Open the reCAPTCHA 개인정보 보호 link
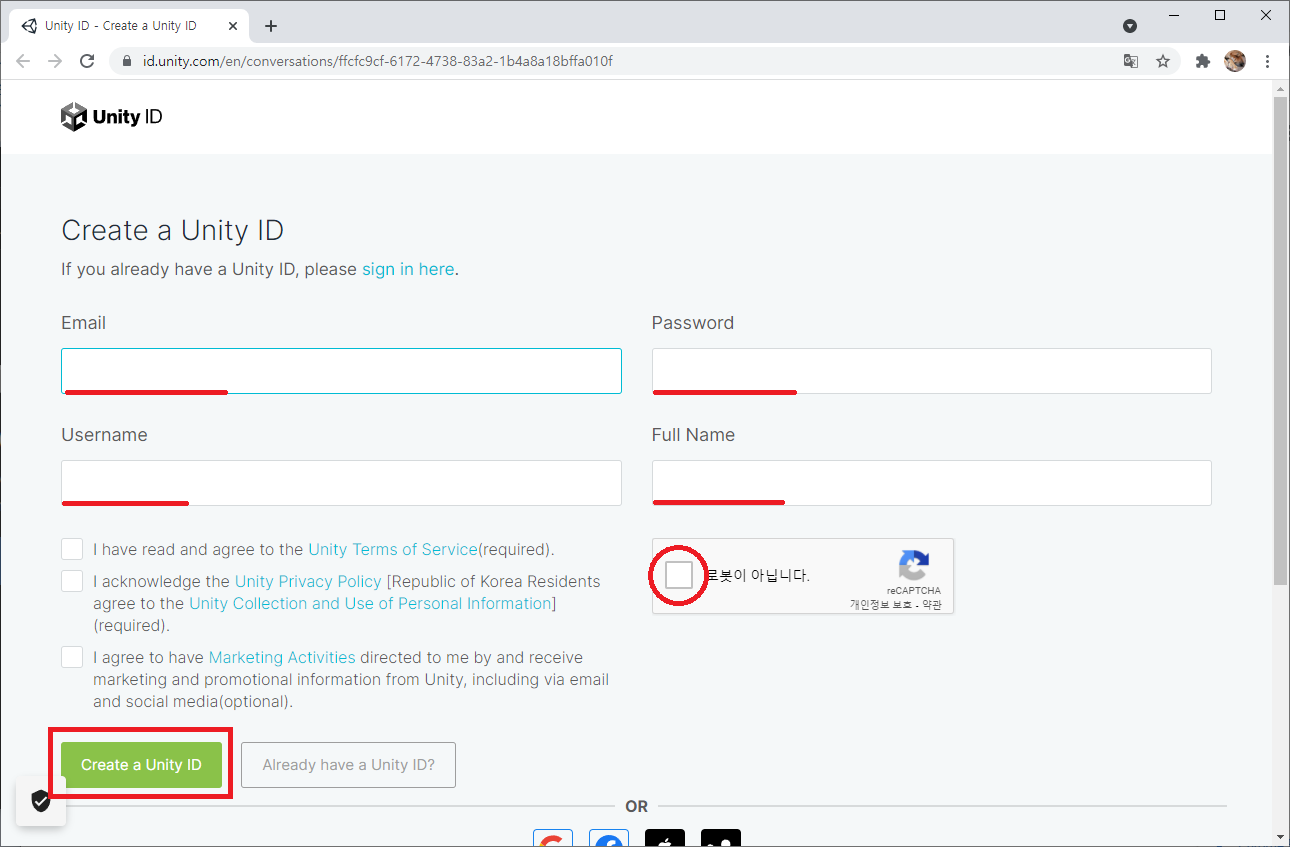The image size is (1290, 847). pos(881,604)
